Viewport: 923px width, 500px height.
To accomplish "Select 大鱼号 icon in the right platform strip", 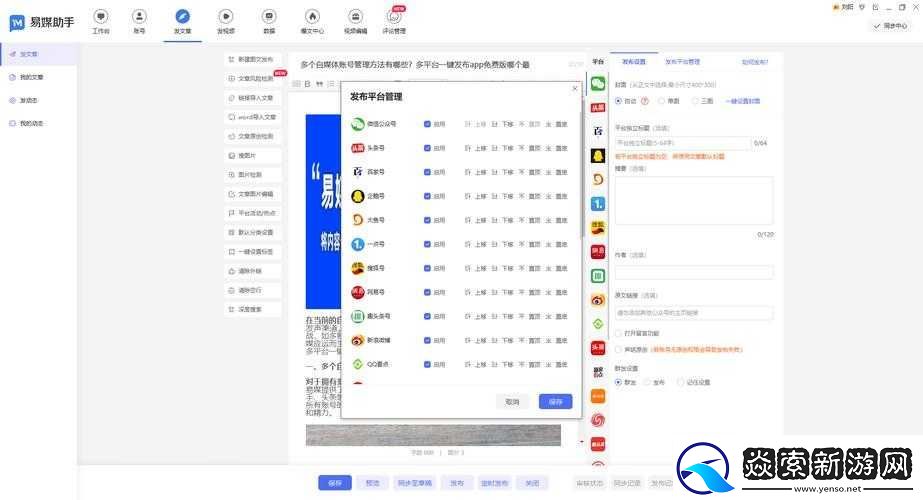I will pyautogui.click(x=598, y=180).
